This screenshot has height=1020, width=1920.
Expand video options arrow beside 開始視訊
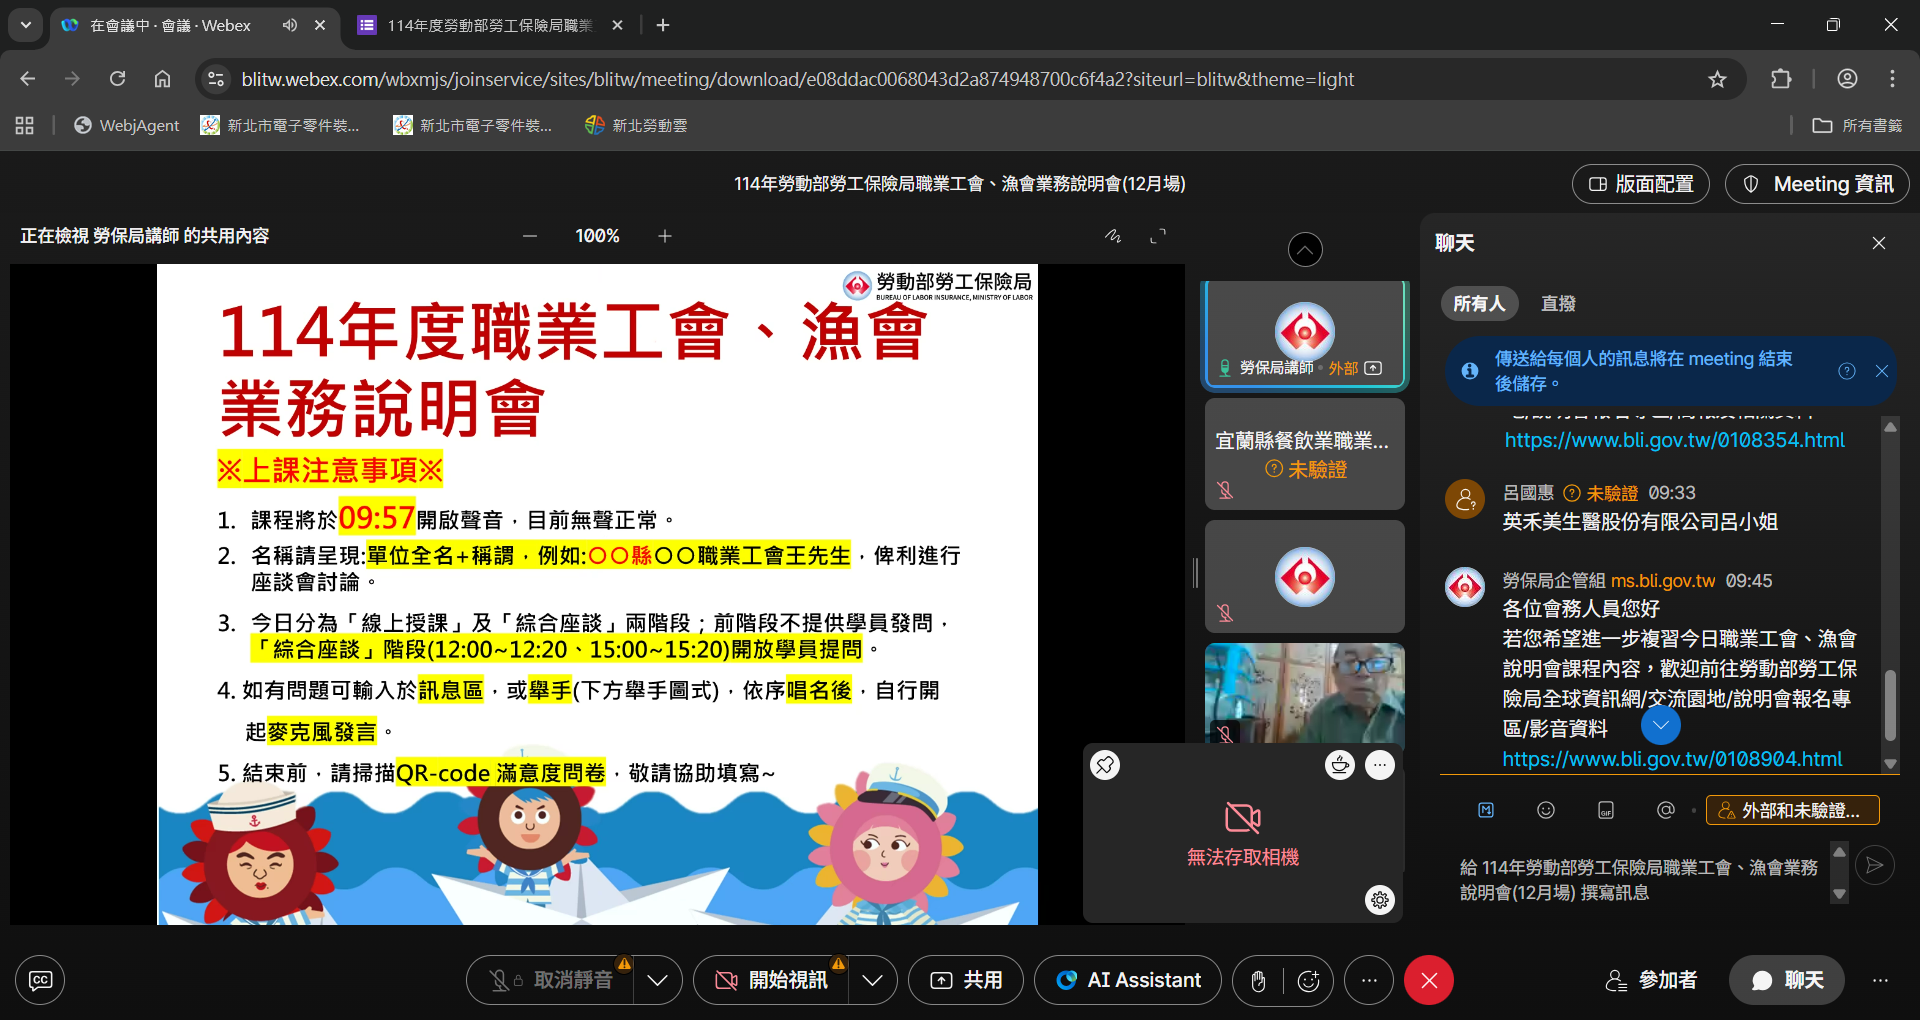tap(872, 980)
